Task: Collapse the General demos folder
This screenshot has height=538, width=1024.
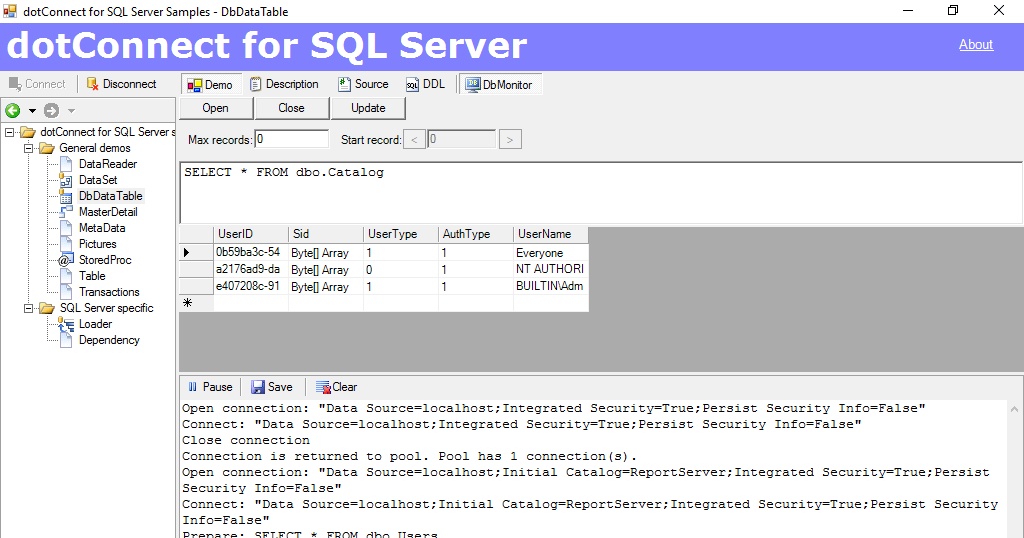Action: coord(28,148)
